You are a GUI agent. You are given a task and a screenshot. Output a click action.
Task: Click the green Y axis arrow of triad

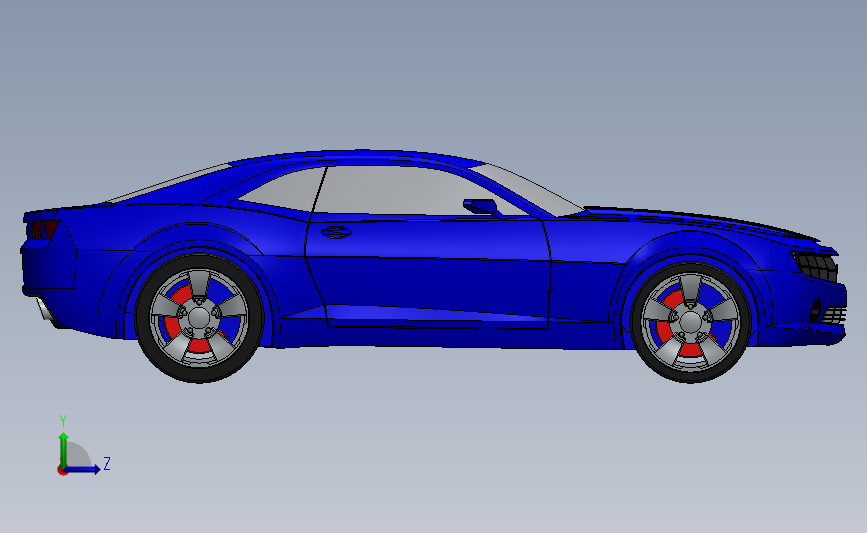tap(64, 449)
